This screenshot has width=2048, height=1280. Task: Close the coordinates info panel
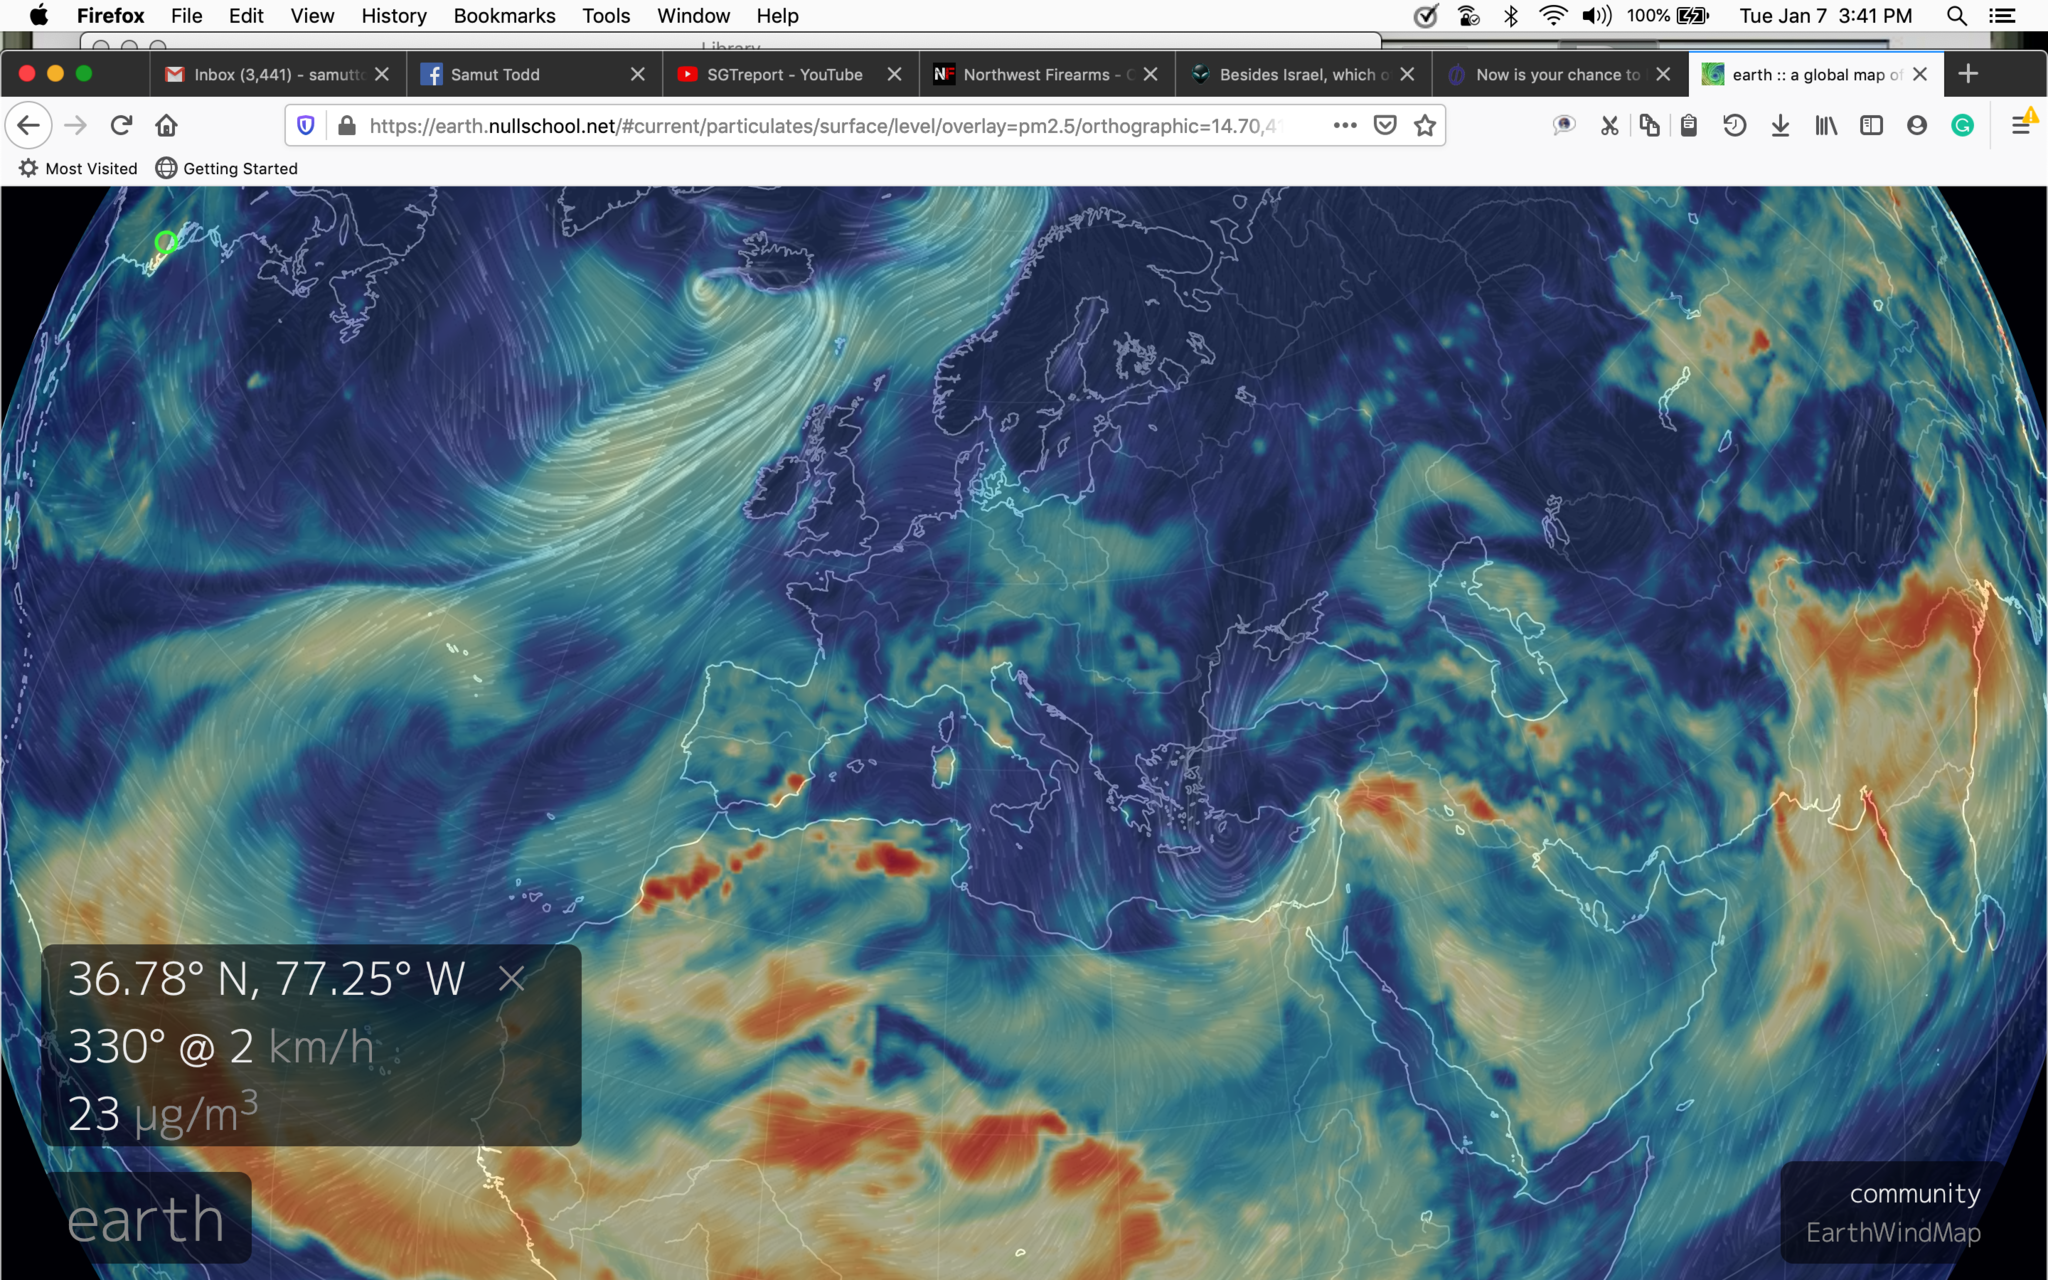(512, 979)
